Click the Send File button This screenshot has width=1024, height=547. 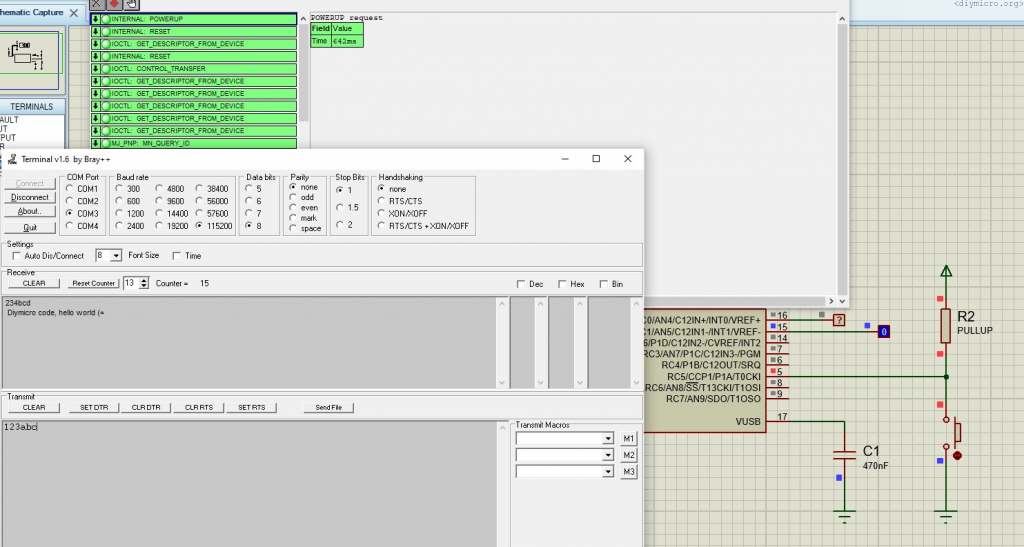[x=328, y=407]
